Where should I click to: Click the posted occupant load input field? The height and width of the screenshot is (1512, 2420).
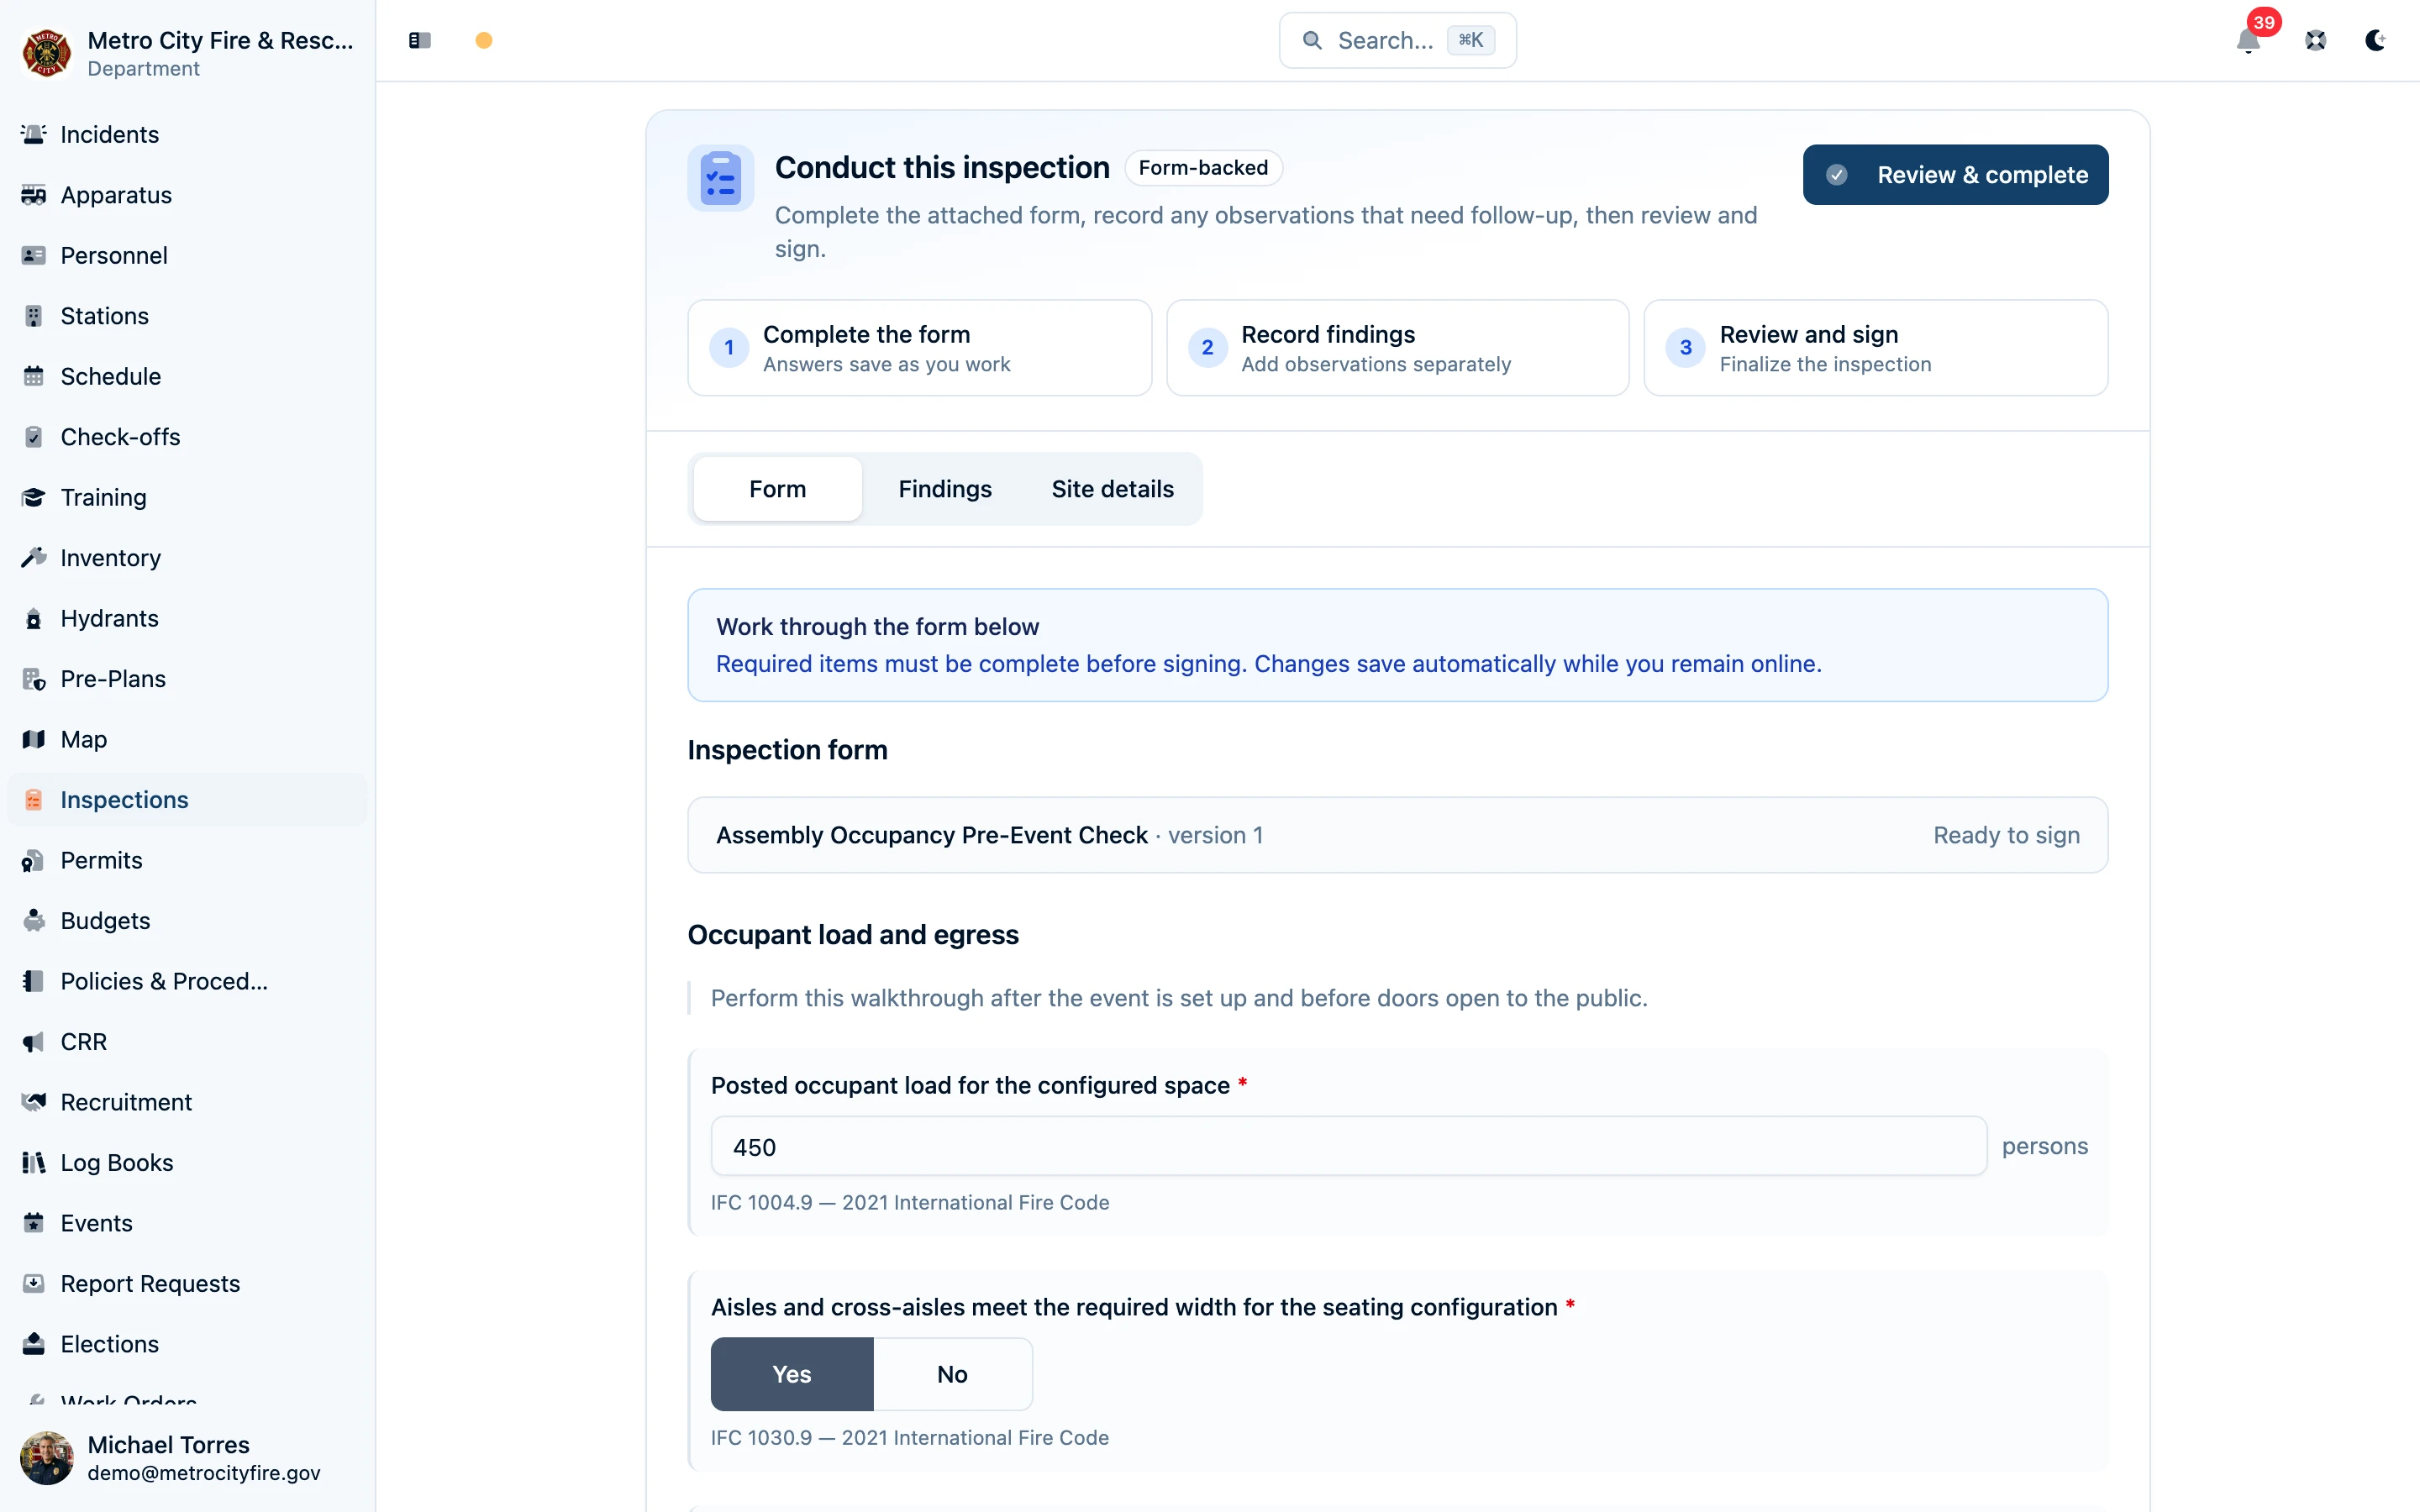pos(1348,1147)
